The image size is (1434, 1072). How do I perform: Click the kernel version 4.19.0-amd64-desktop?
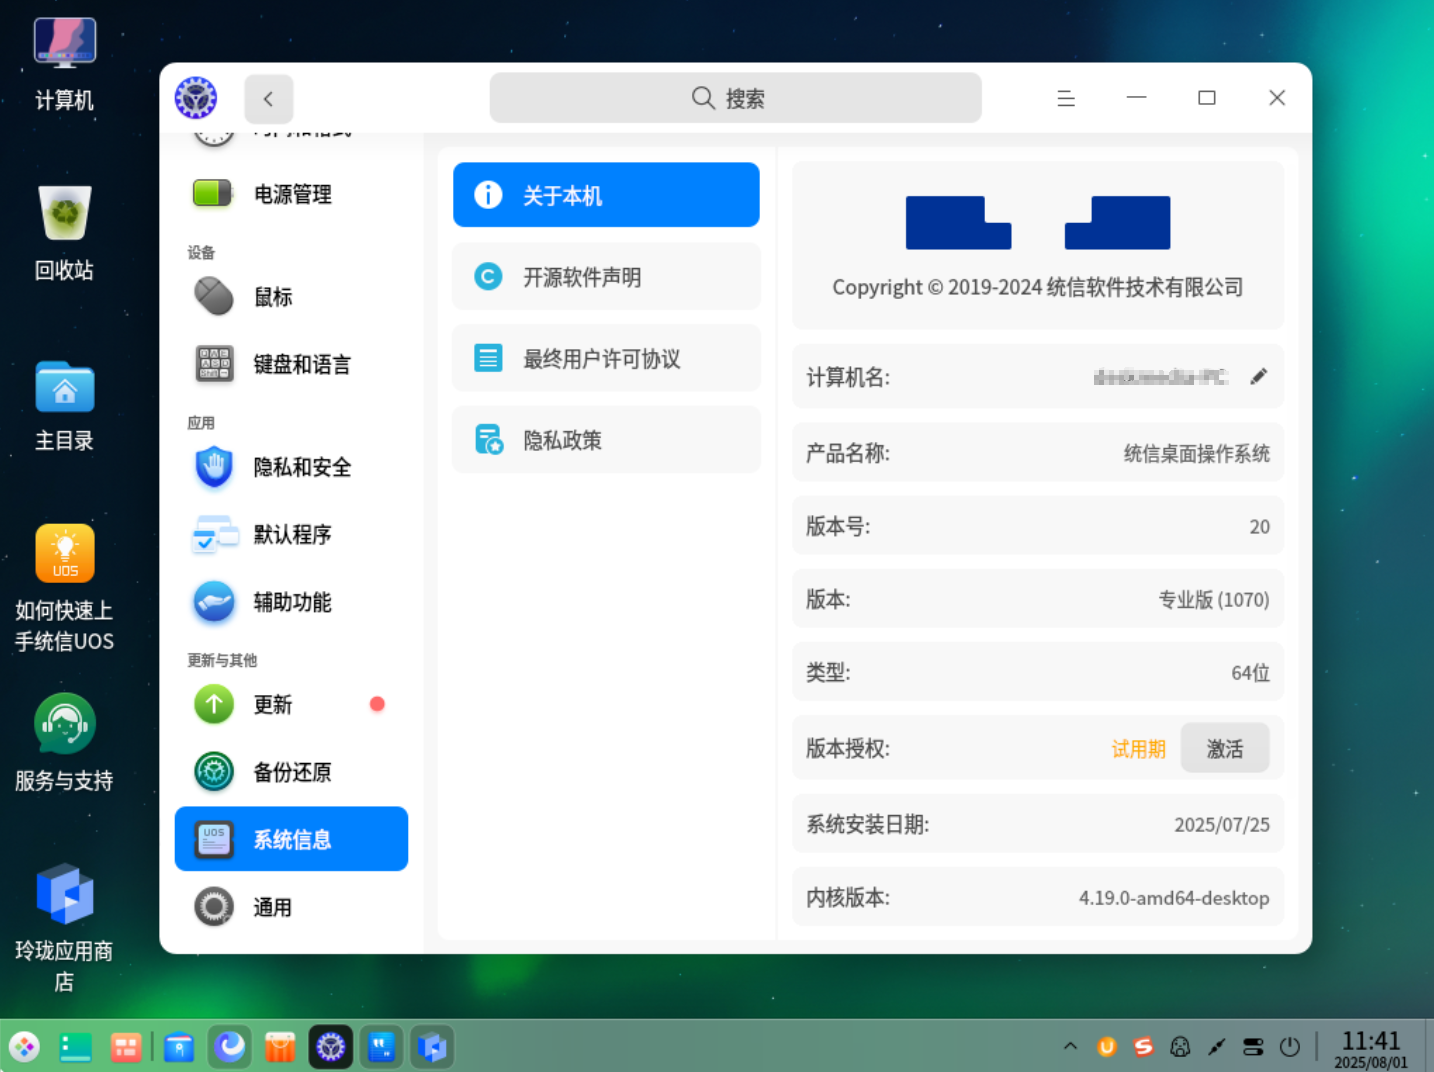1174,898
